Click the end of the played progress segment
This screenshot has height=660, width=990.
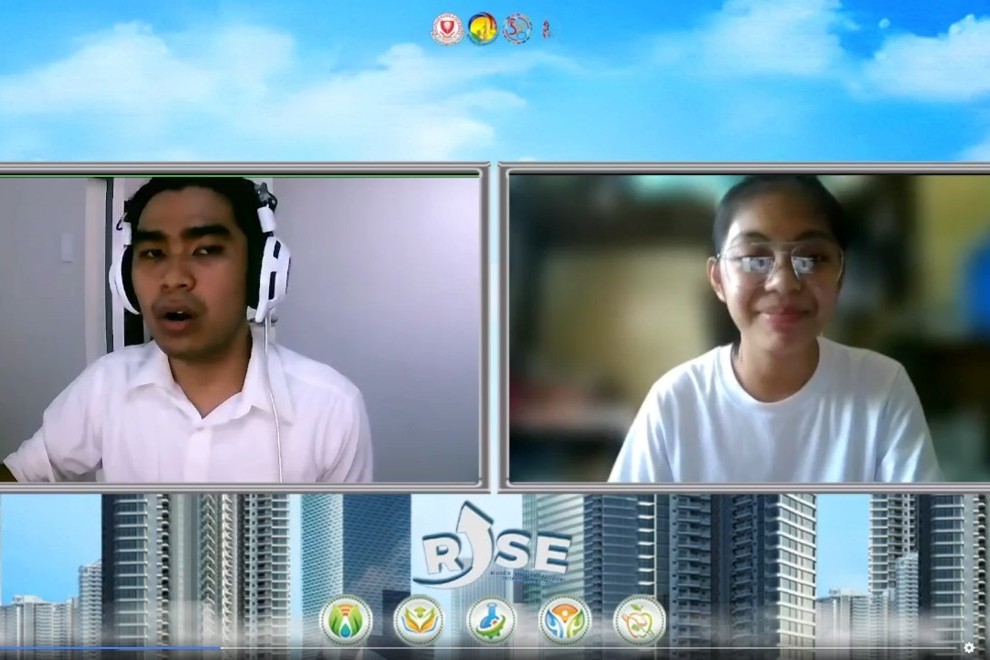(x=220, y=648)
